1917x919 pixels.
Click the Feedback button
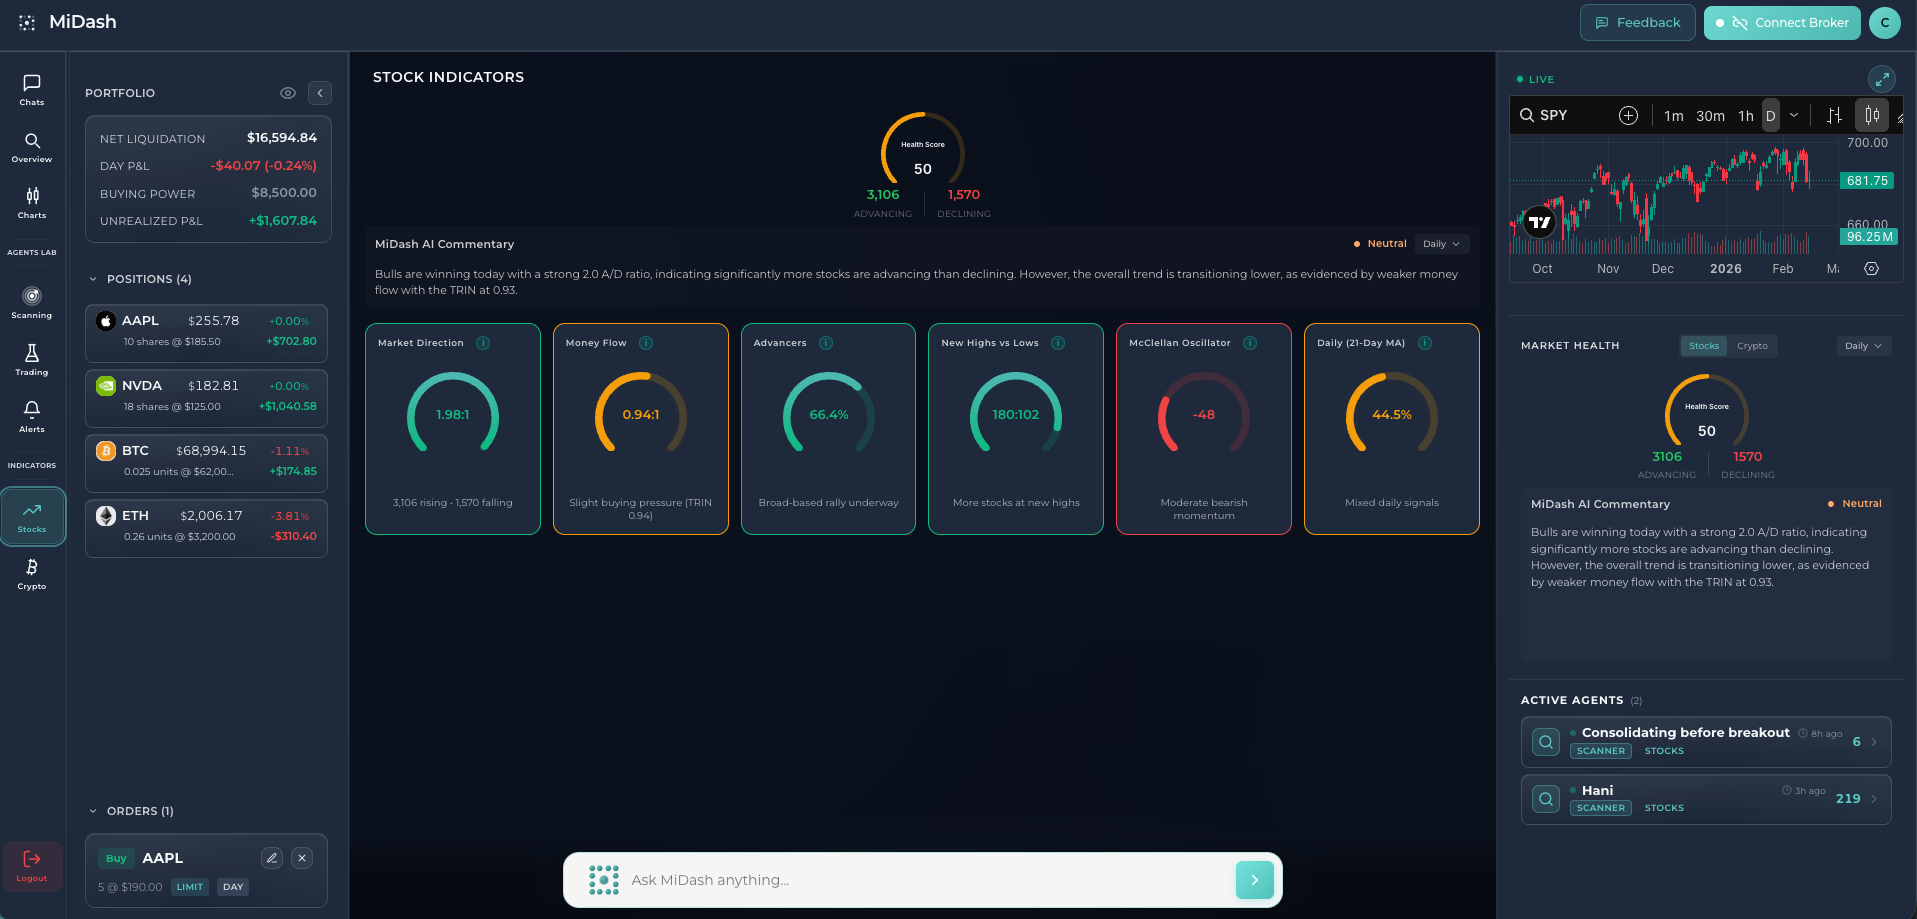click(x=1638, y=22)
